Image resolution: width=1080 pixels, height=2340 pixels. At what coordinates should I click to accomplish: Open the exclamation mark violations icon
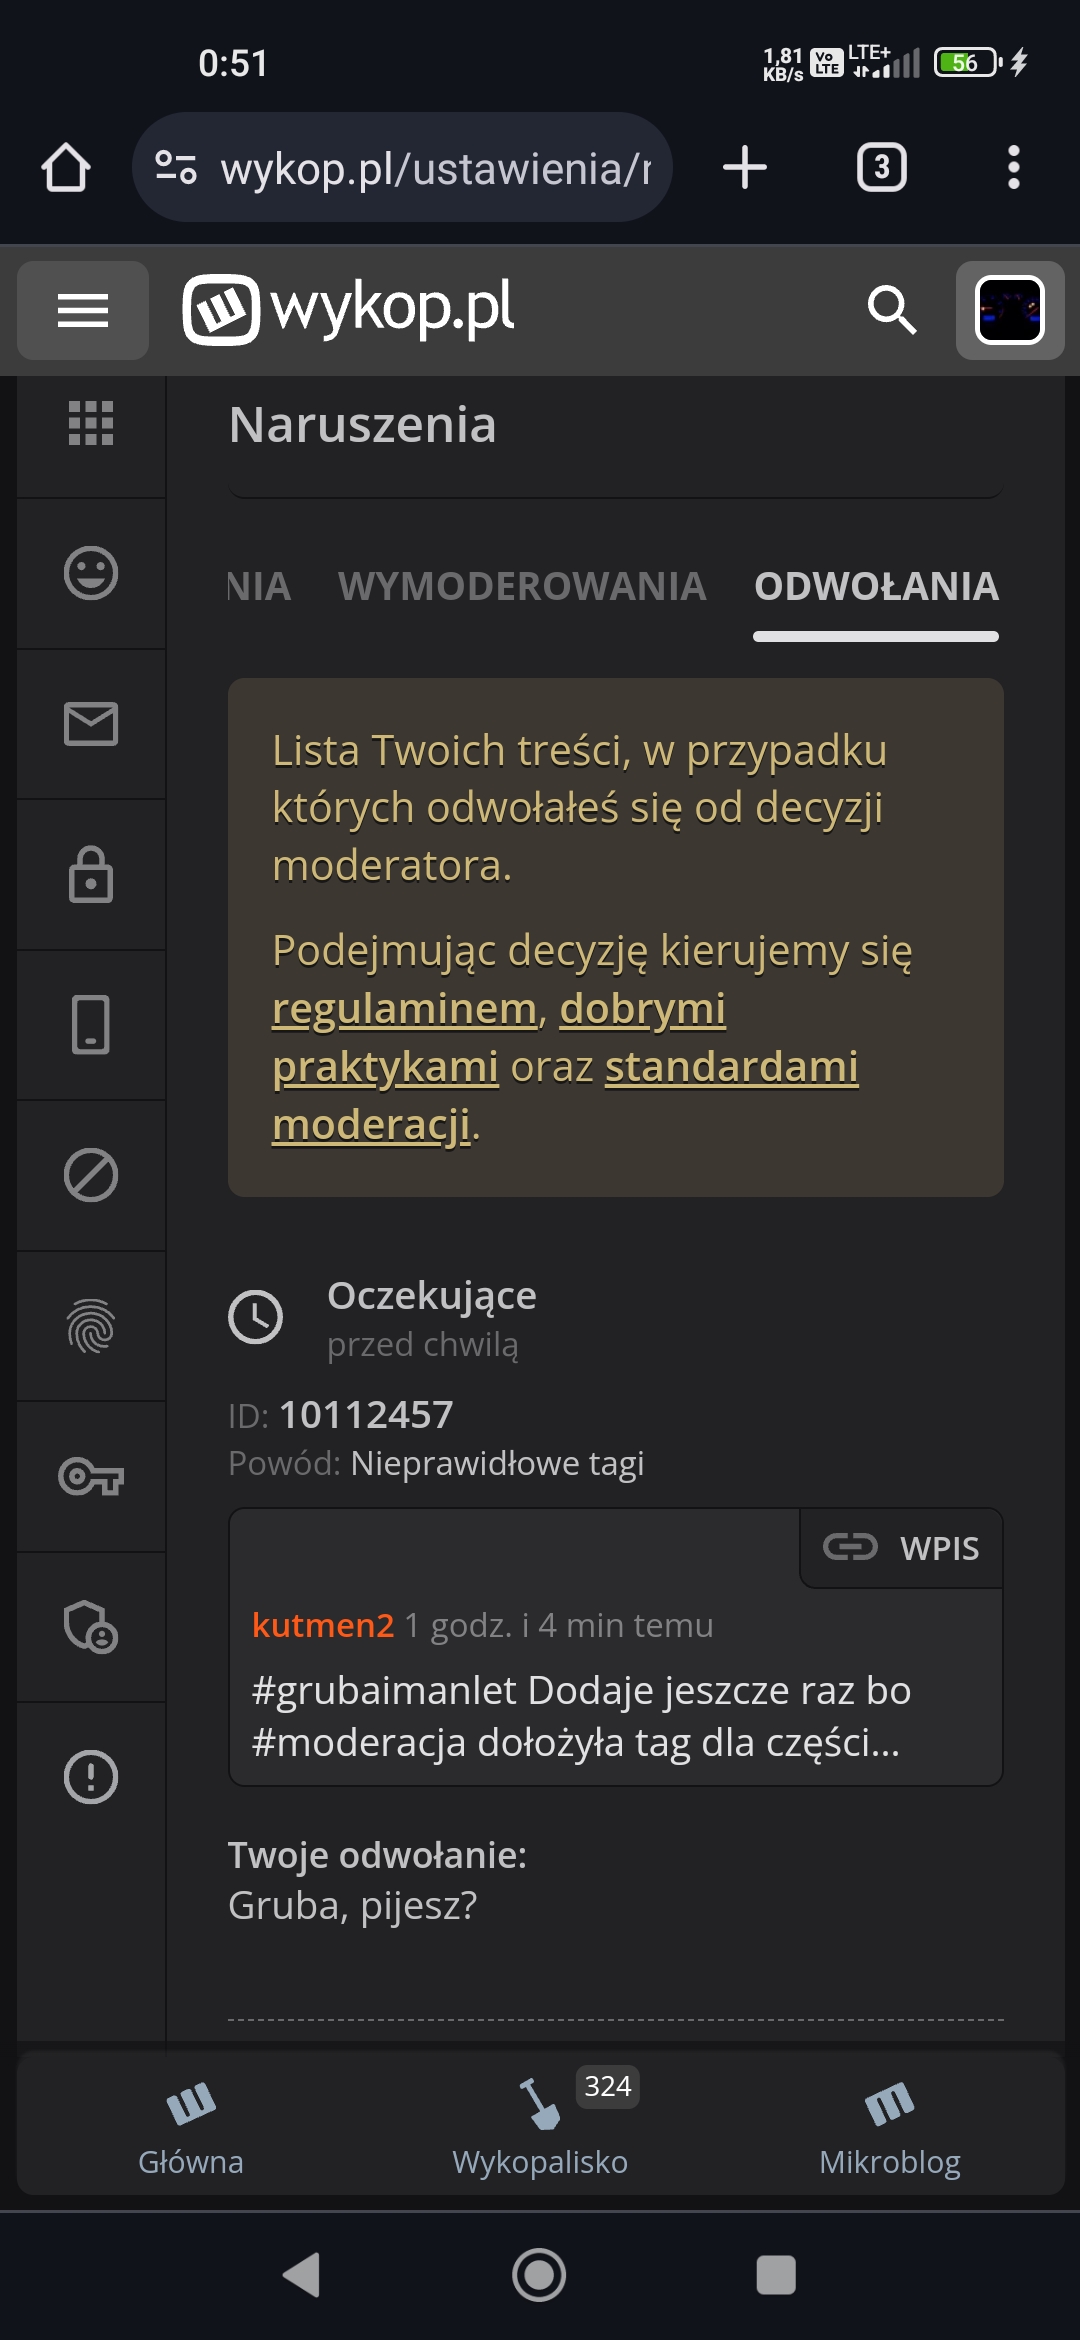tap(91, 1777)
